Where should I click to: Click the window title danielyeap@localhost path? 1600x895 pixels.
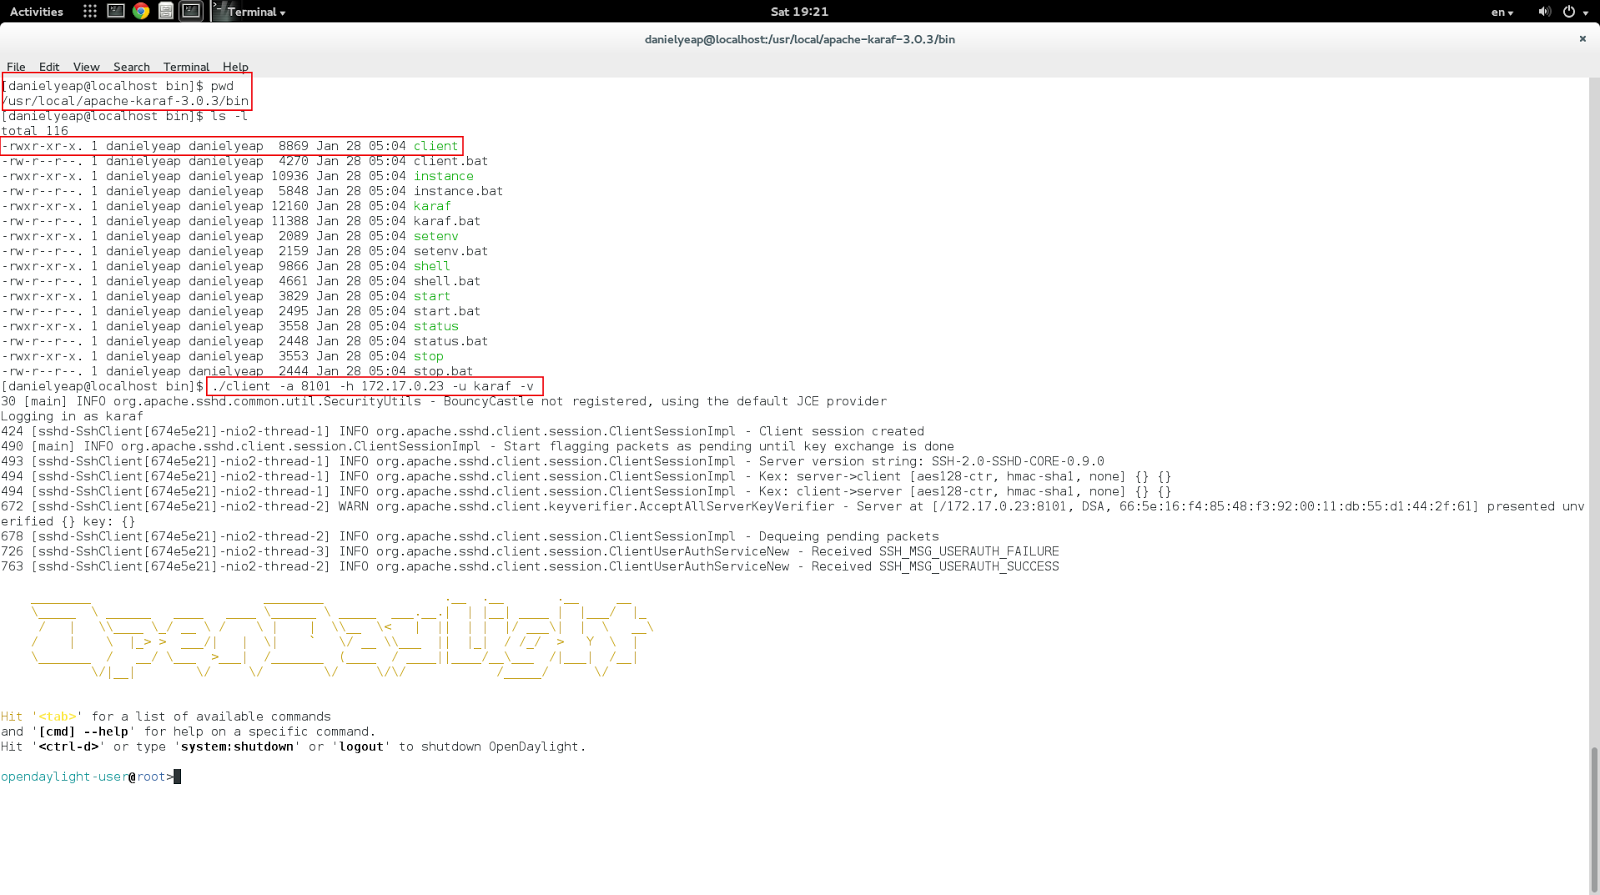(799, 40)
